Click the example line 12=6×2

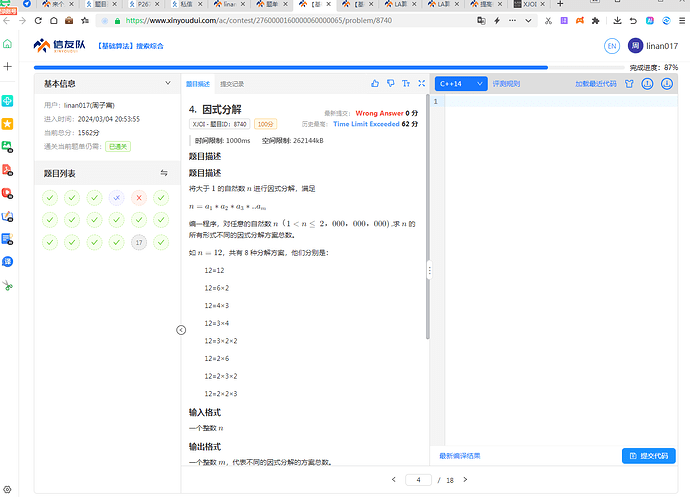point(217,288)
